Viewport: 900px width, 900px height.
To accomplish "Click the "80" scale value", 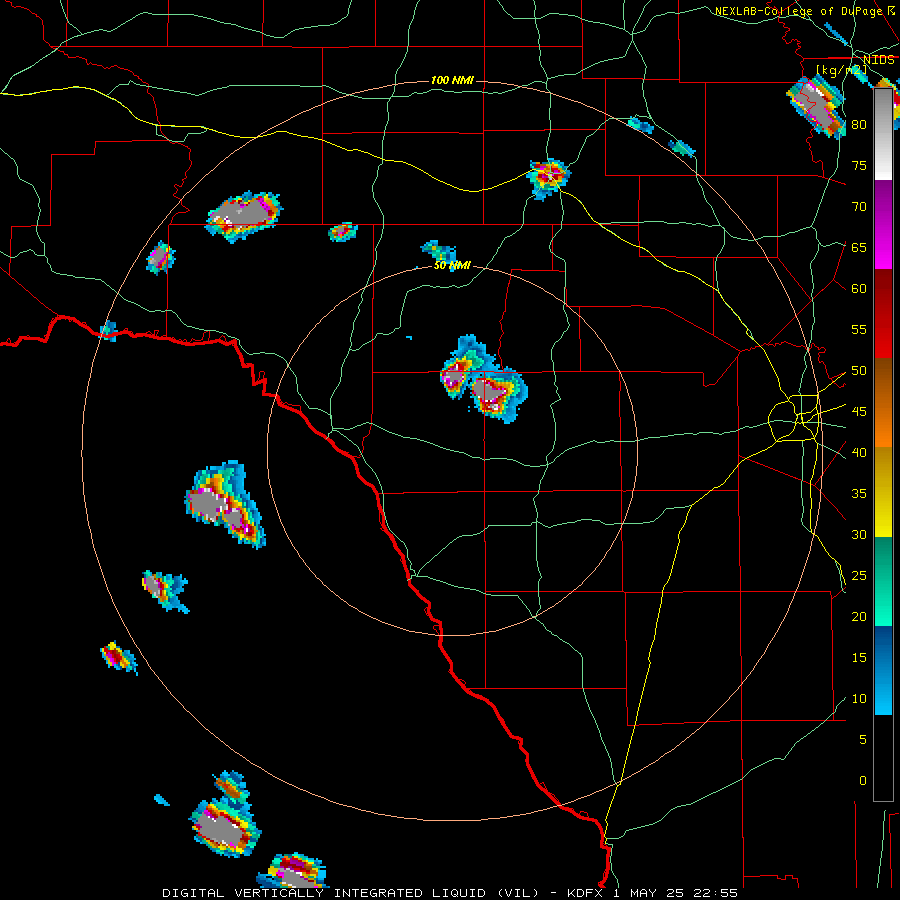I will 859,125.
